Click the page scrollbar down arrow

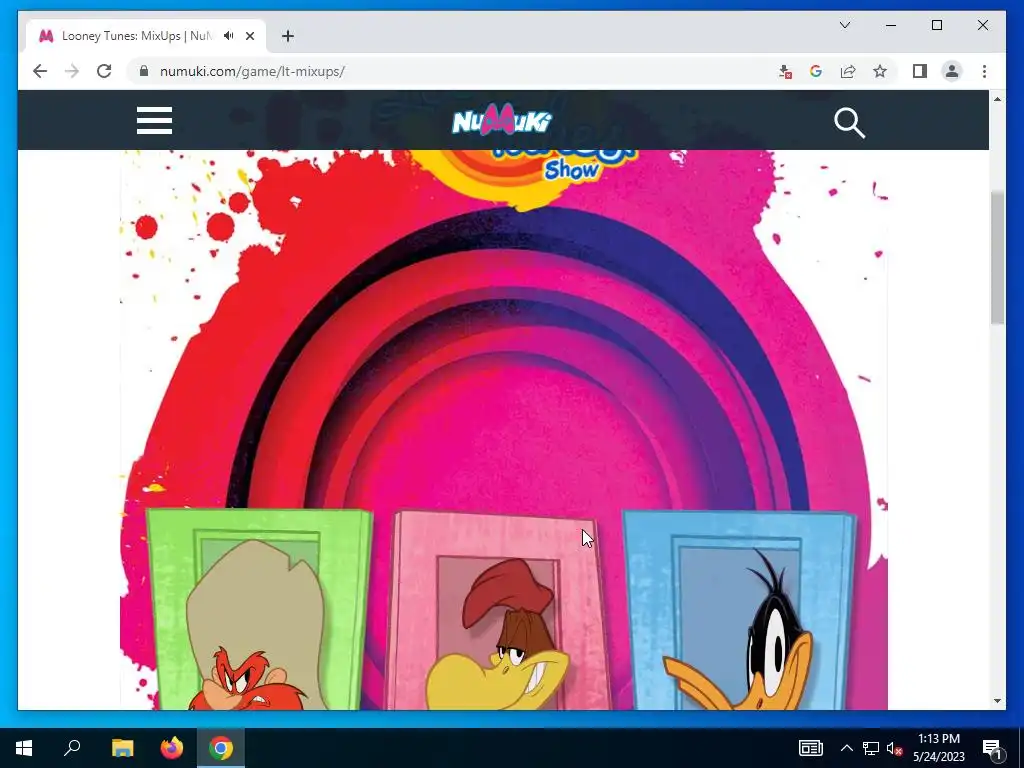pyautogui.click(x=997, y=701)
